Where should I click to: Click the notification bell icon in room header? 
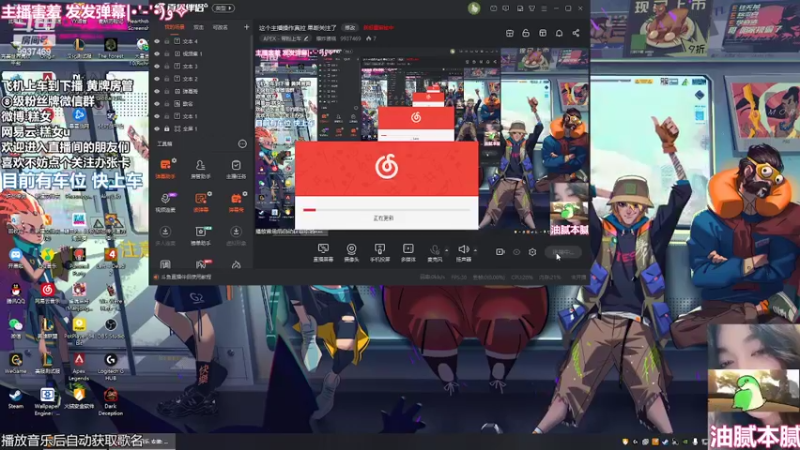[x=559, y=33]
